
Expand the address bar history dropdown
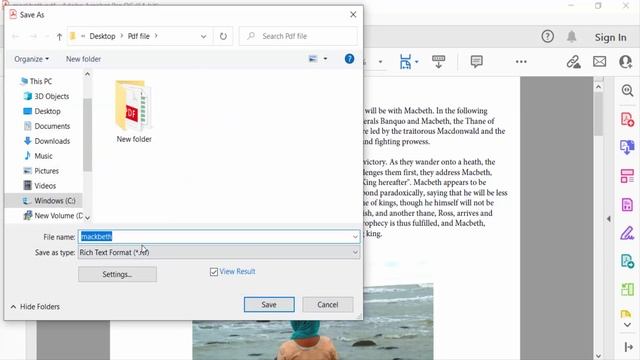tap(203, 36)
